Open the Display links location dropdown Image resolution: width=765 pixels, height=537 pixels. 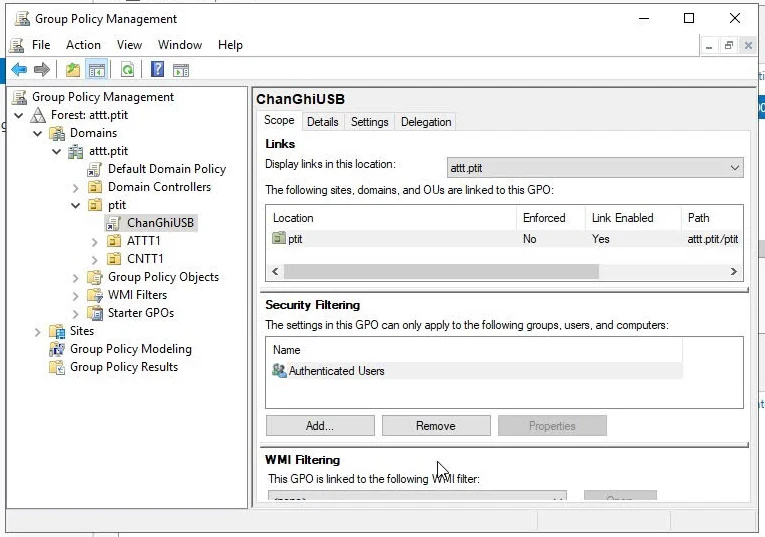tap(595, 168)
